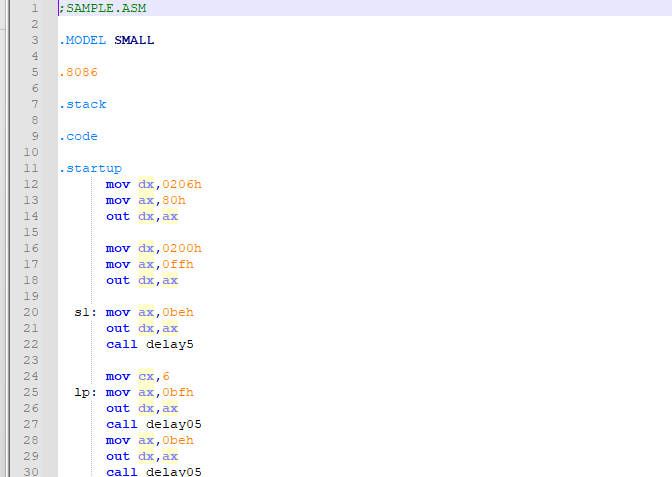The height and width of the screenshot is (477, 672).
Task: Click the 'sl:' label
Action: point(86,312)
